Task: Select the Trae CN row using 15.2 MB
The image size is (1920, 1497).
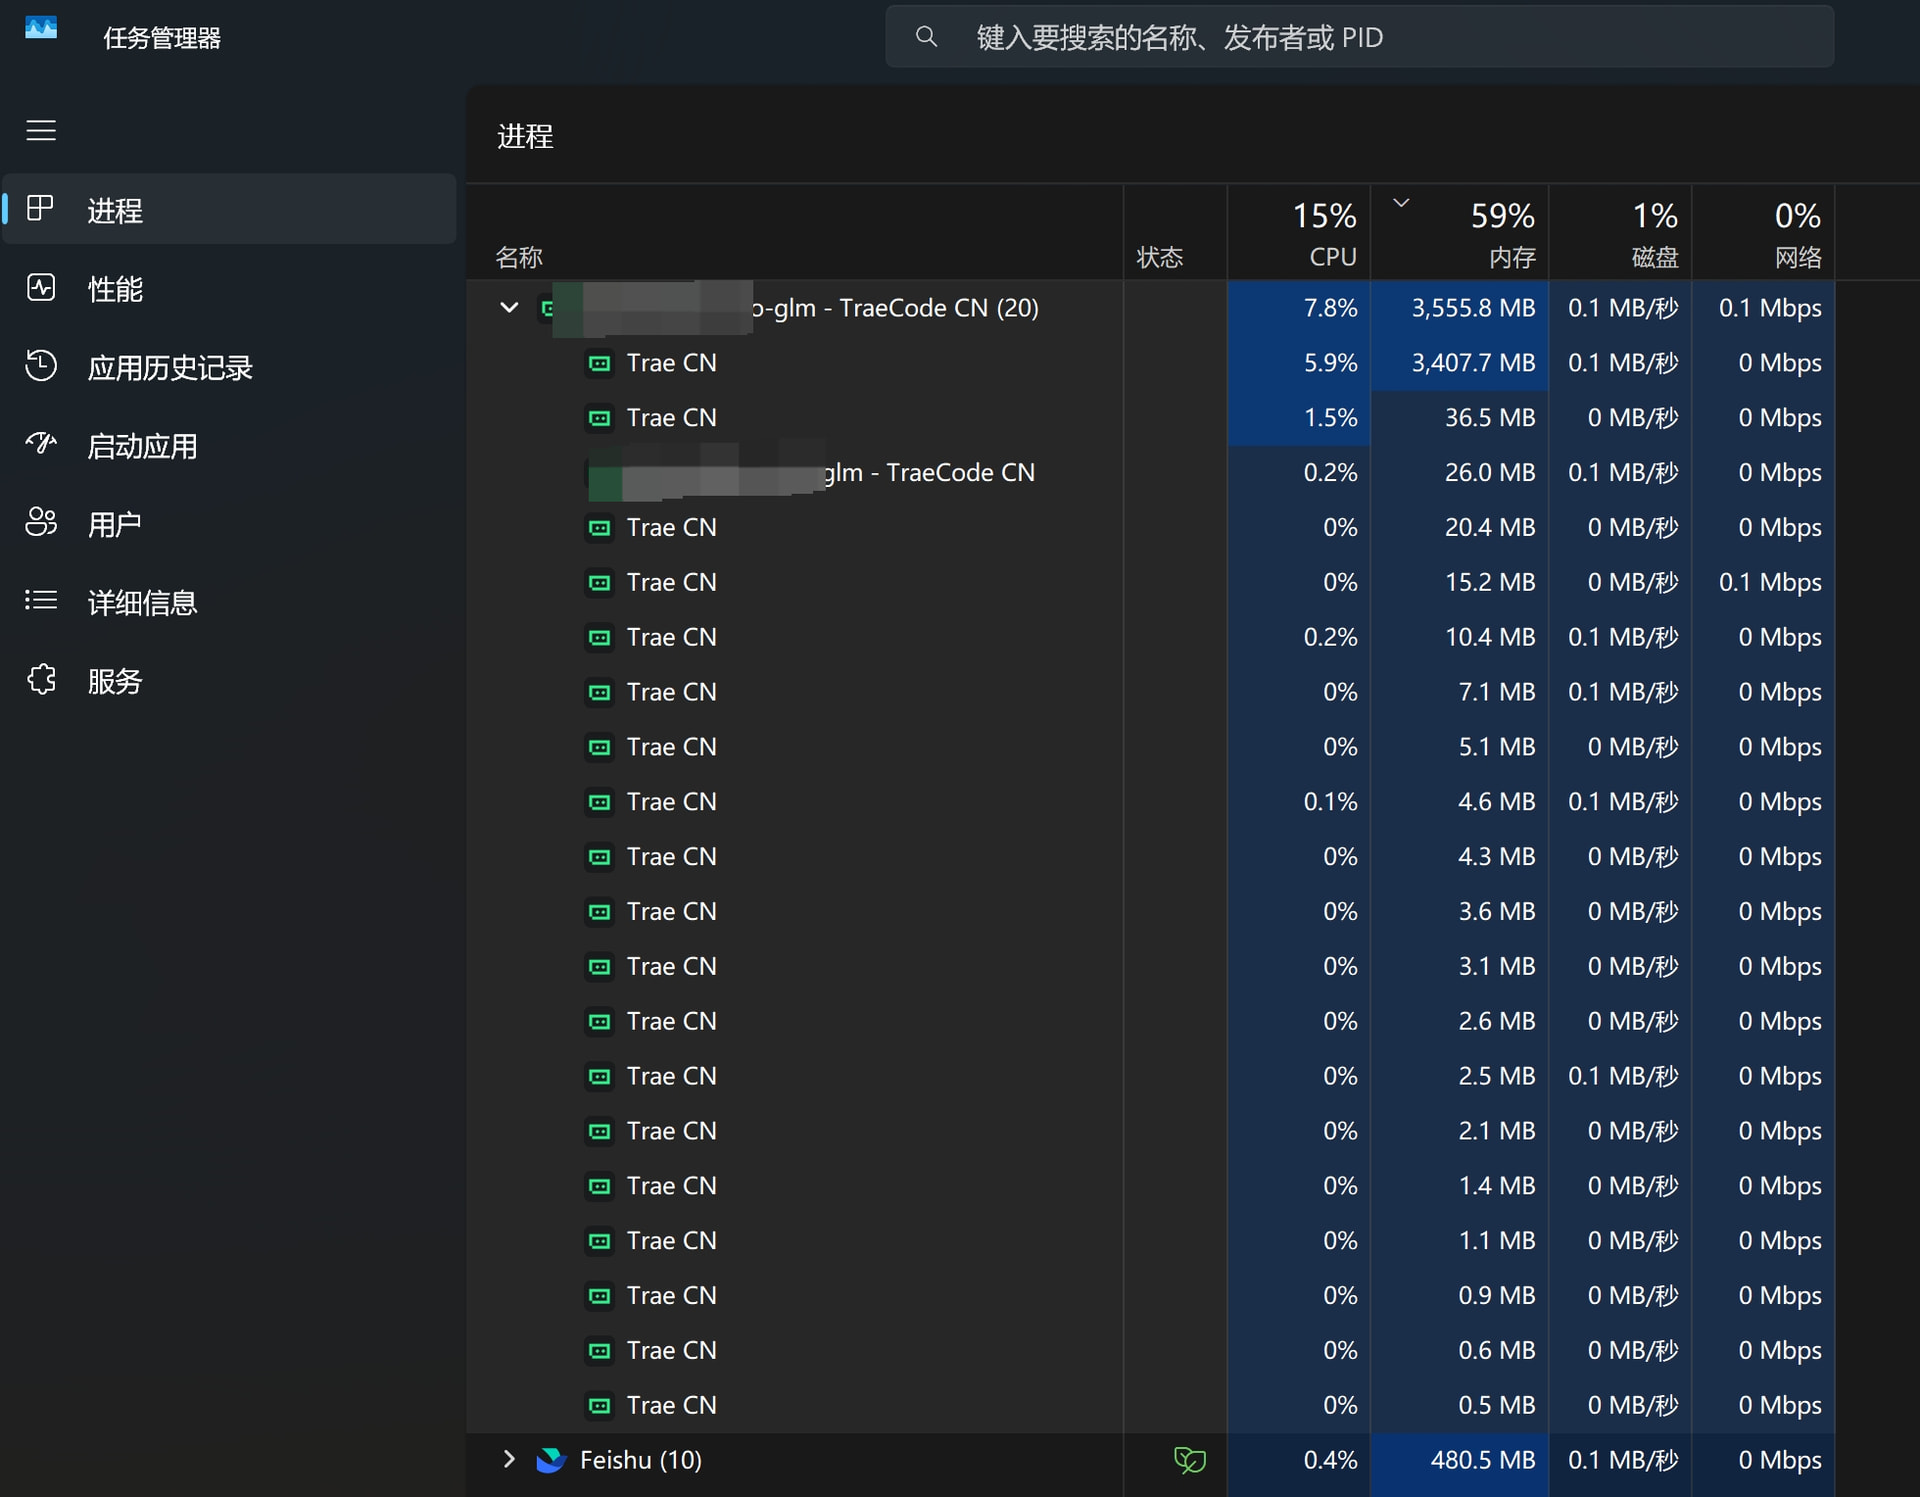Action: [x=1150, y=582]
